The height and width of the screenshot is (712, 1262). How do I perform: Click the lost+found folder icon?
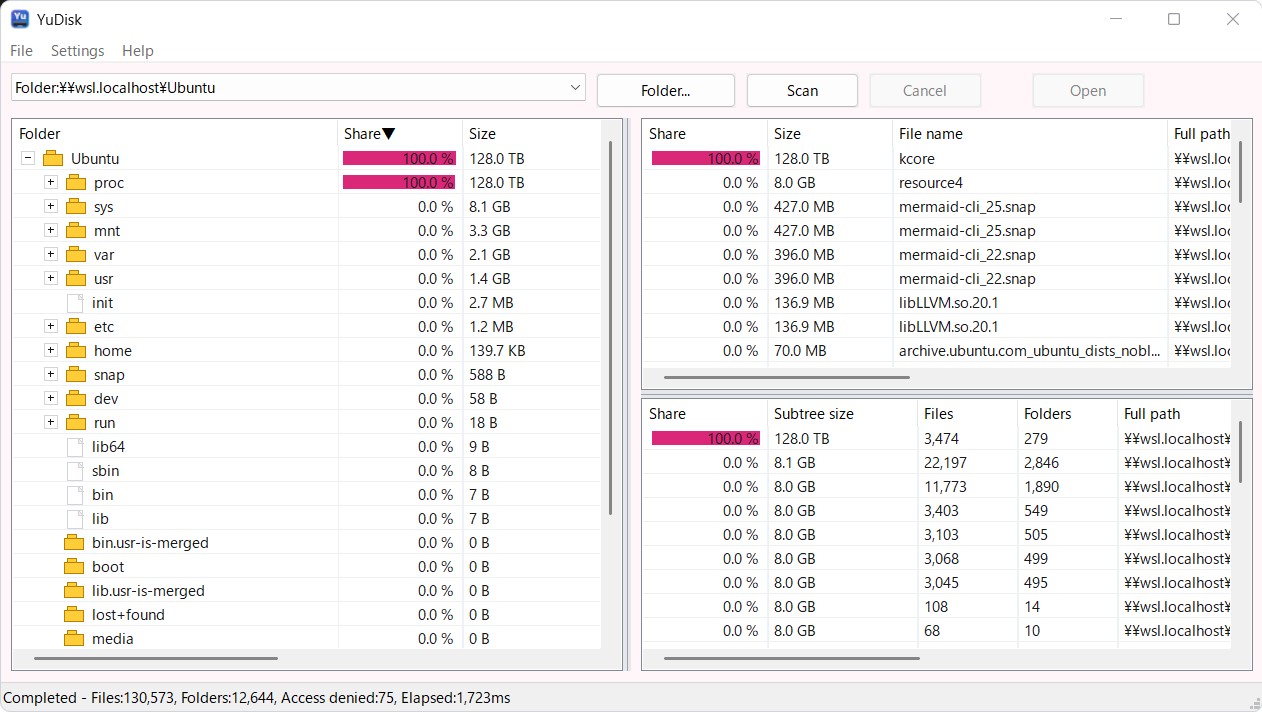click(74, 614)
